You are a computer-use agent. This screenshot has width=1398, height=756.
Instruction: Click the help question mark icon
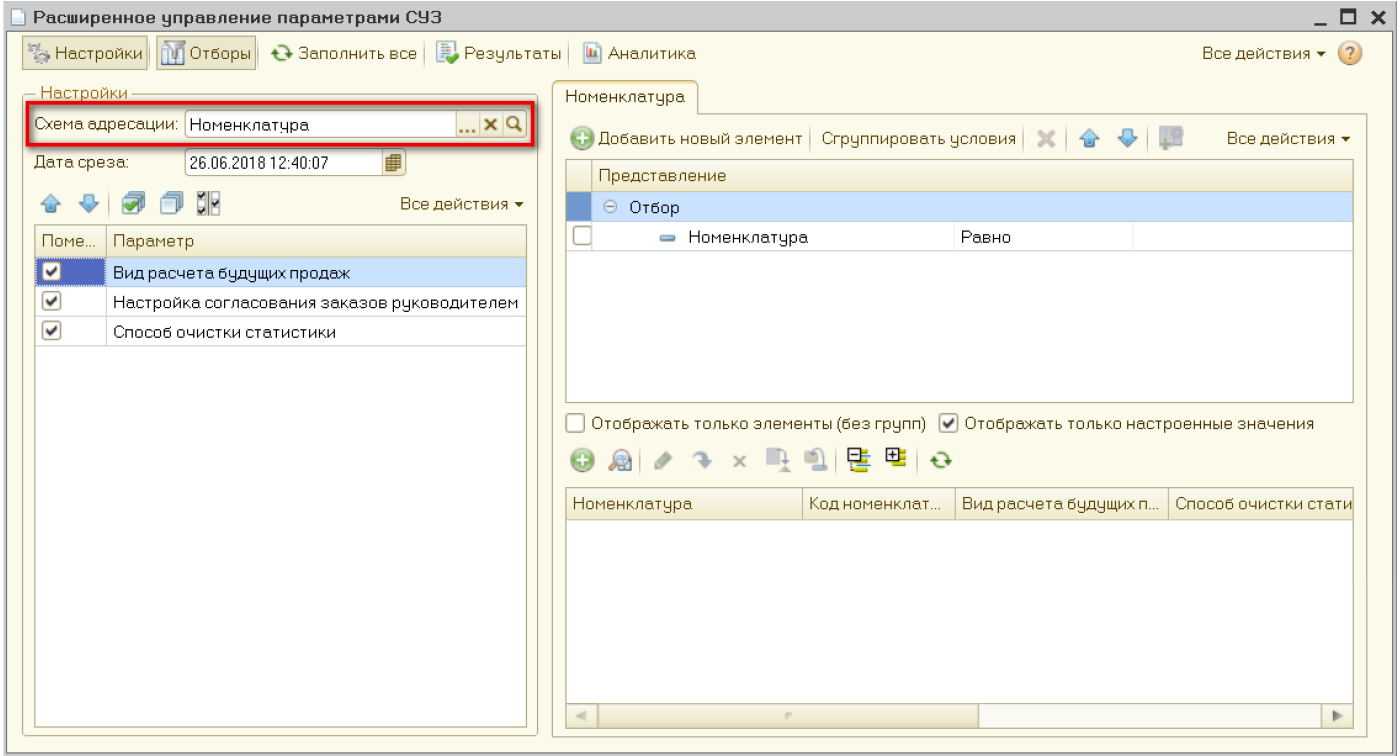[x=1349, y=53]
